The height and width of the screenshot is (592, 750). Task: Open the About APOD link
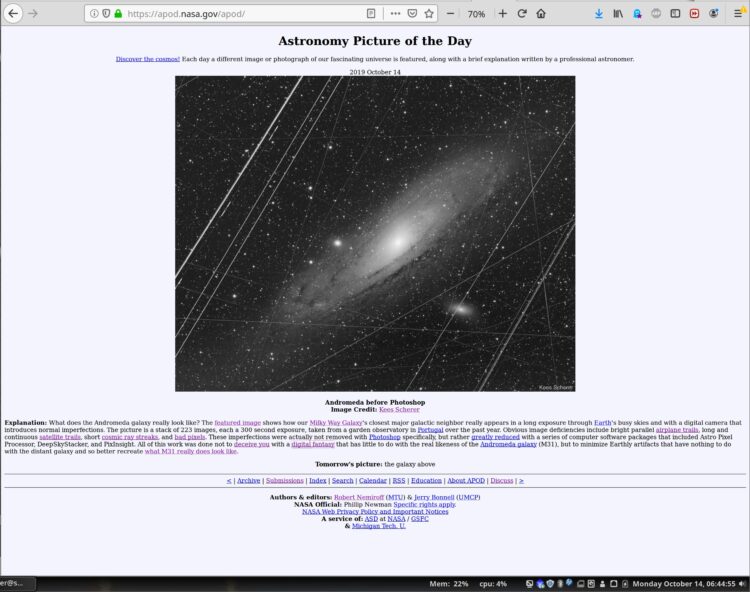[466, 481]
